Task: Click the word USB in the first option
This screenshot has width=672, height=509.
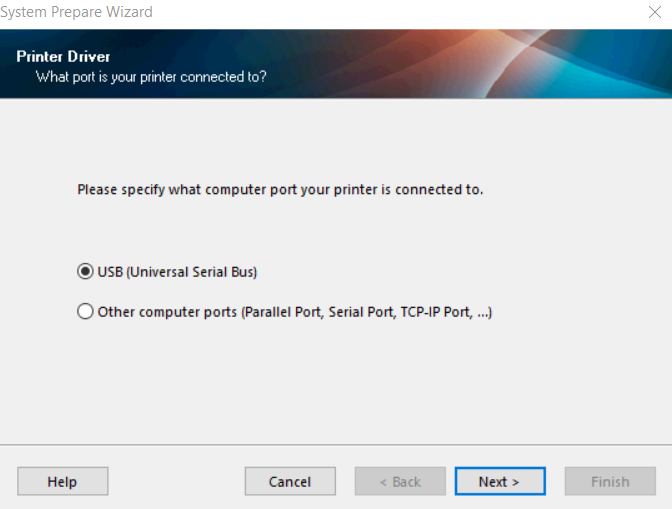Action: pyautogui.click(x=110, y=272)
